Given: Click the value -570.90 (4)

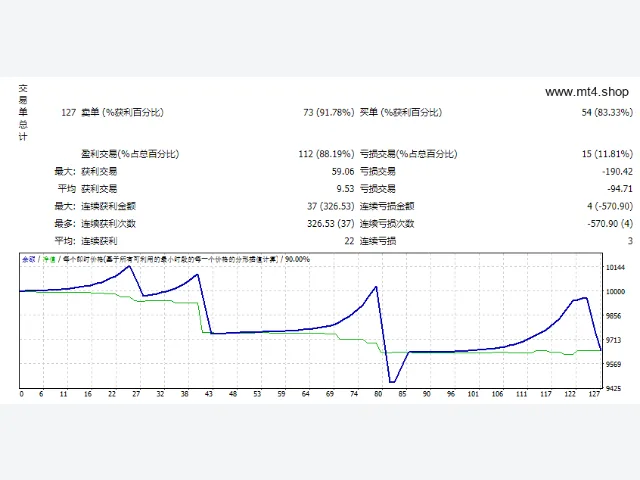Looking at the screenshot, I should point(610,224).
